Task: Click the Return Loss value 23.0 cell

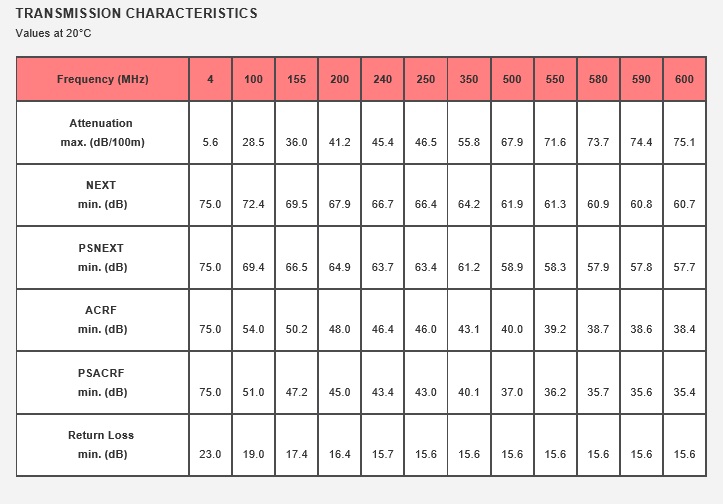Action: pyautogui.click(x=210, y=445)
